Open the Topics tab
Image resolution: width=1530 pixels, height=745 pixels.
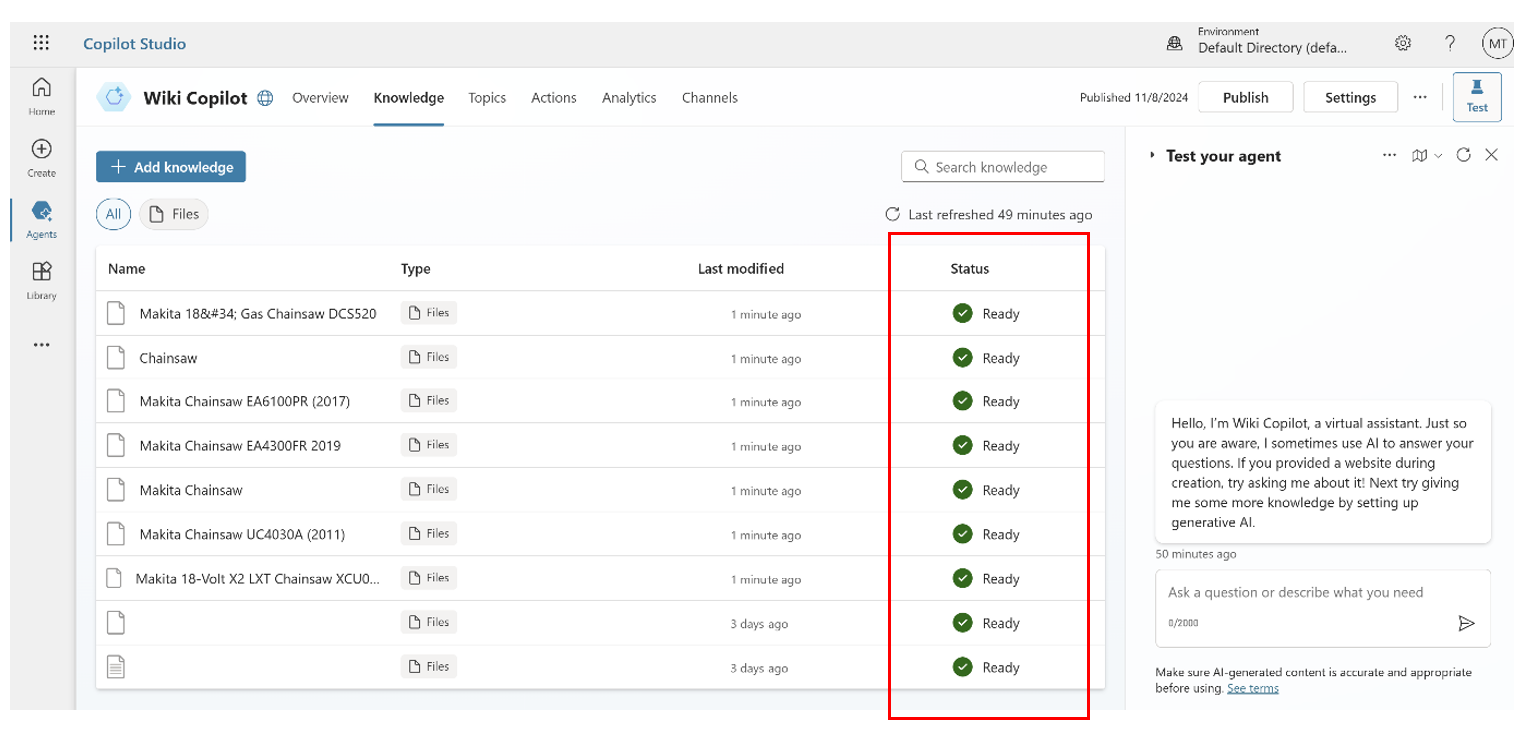tap(487, 97)
